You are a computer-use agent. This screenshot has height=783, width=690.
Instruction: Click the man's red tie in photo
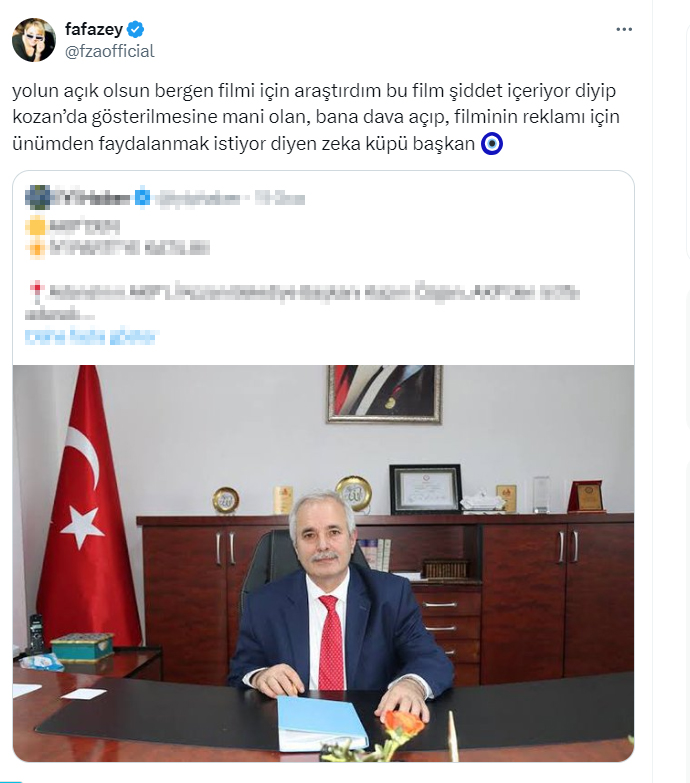point(331,643)
